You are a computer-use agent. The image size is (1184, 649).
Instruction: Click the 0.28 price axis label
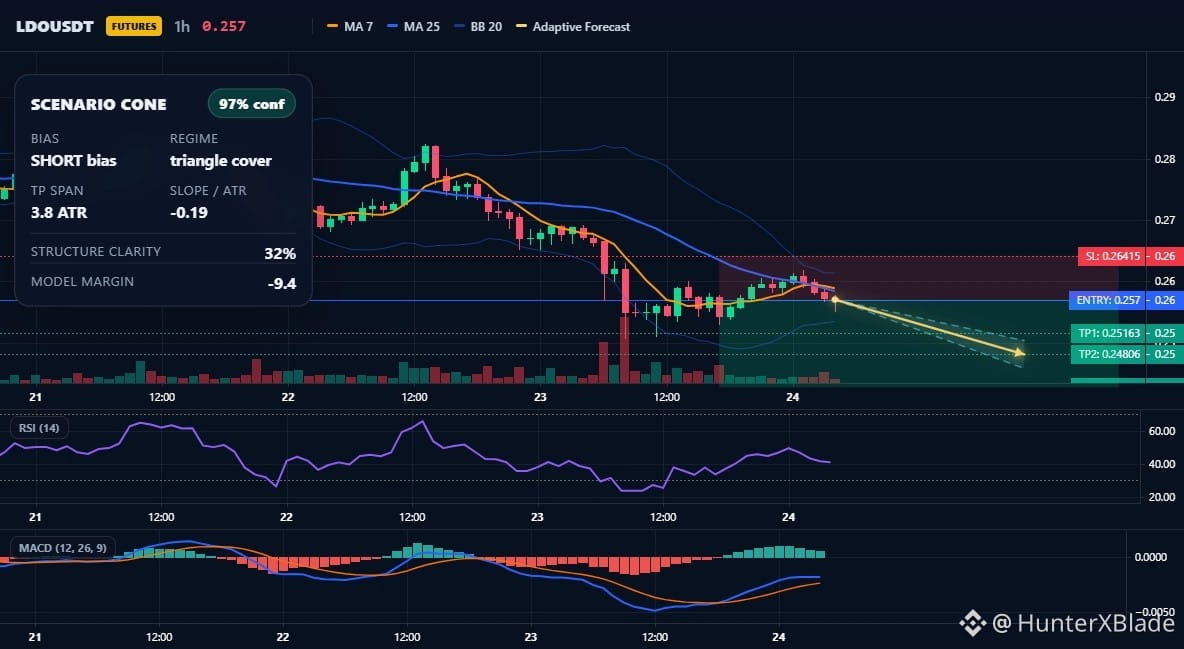click(1164, 159)
